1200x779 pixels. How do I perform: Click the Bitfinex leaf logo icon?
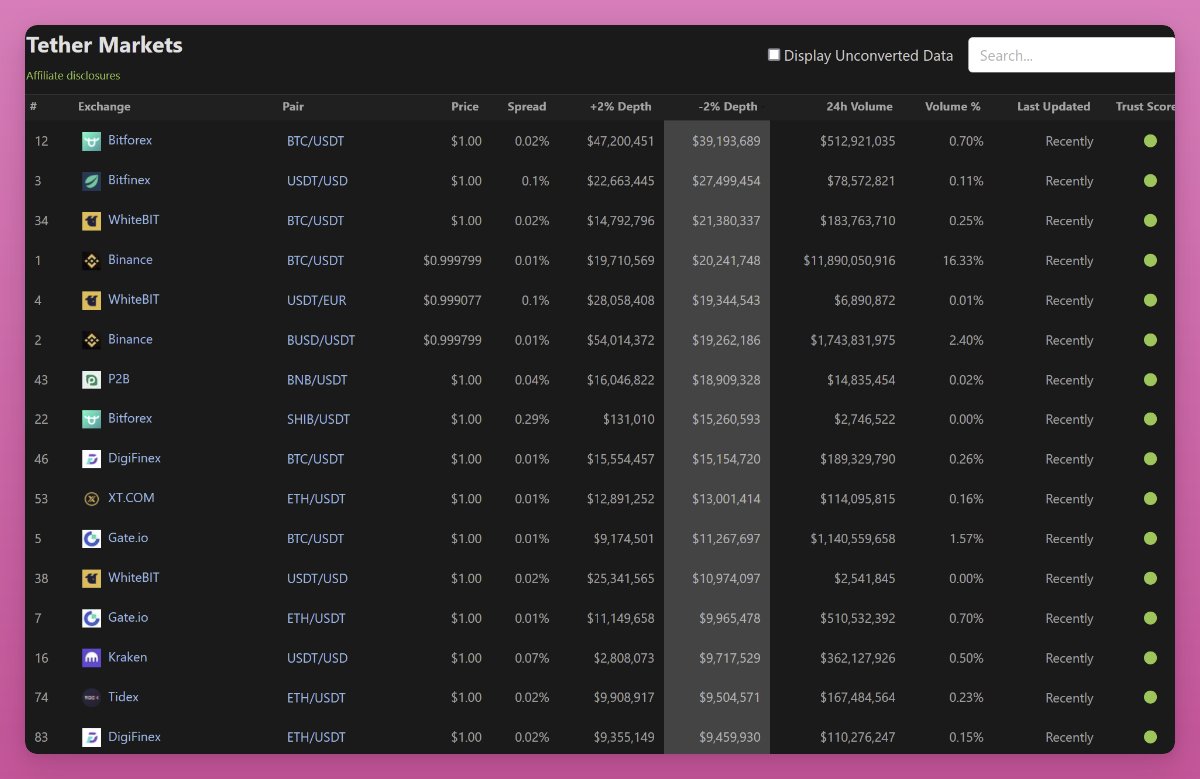coord(91,181)
